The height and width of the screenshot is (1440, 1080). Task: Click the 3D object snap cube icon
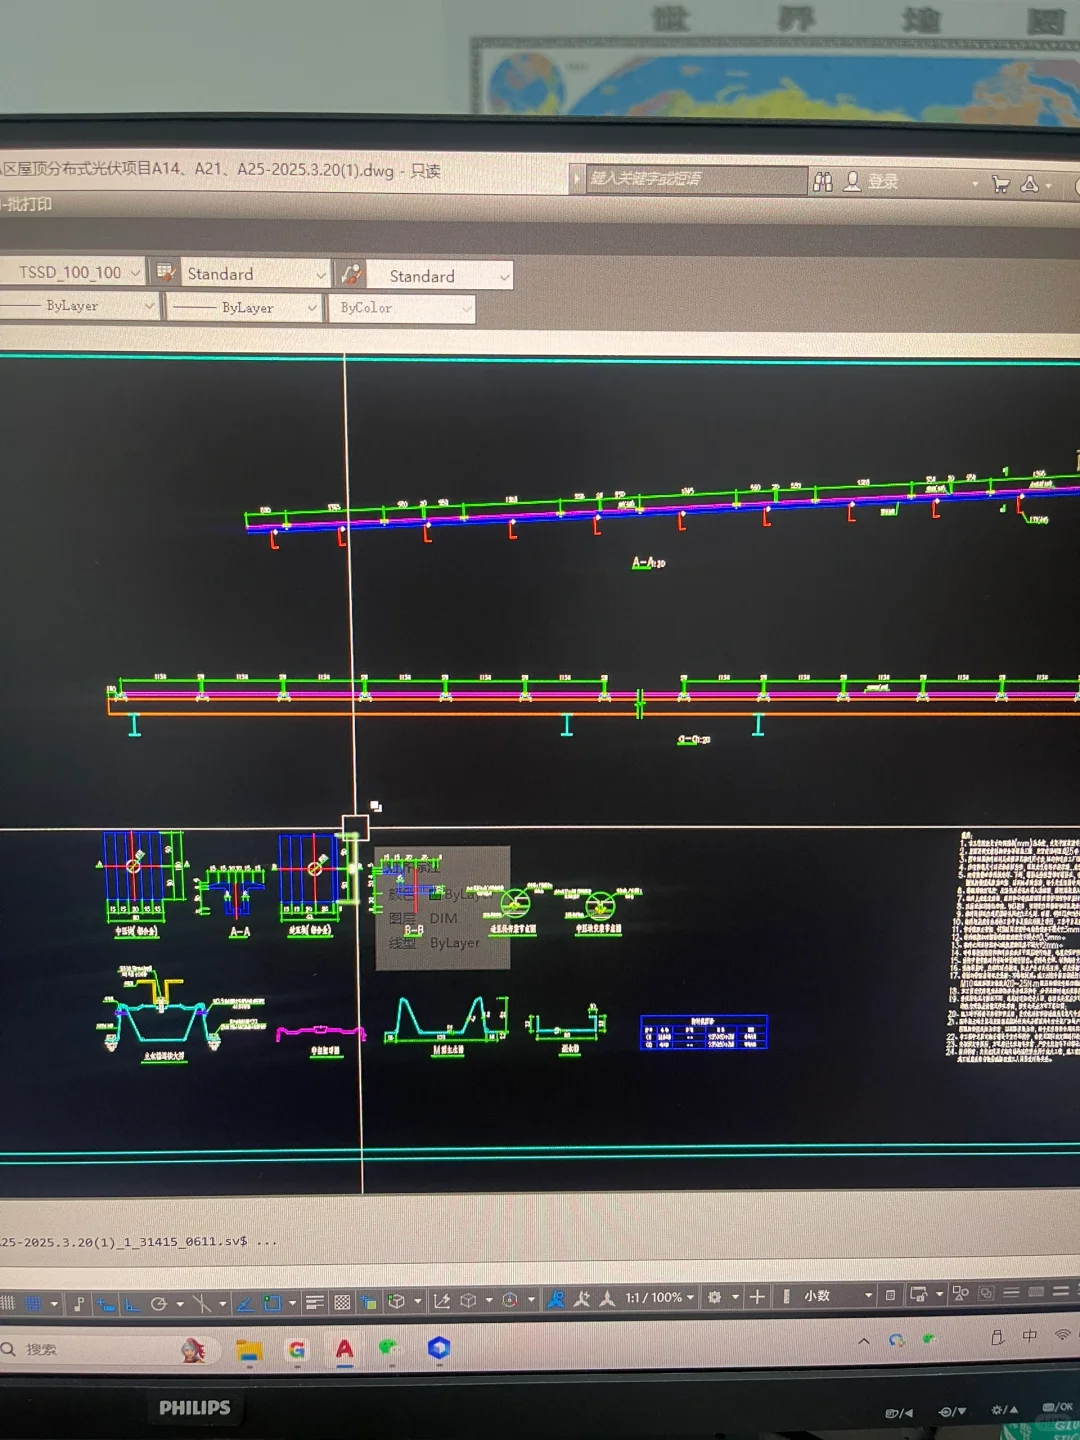click(x=396, y=1302)
